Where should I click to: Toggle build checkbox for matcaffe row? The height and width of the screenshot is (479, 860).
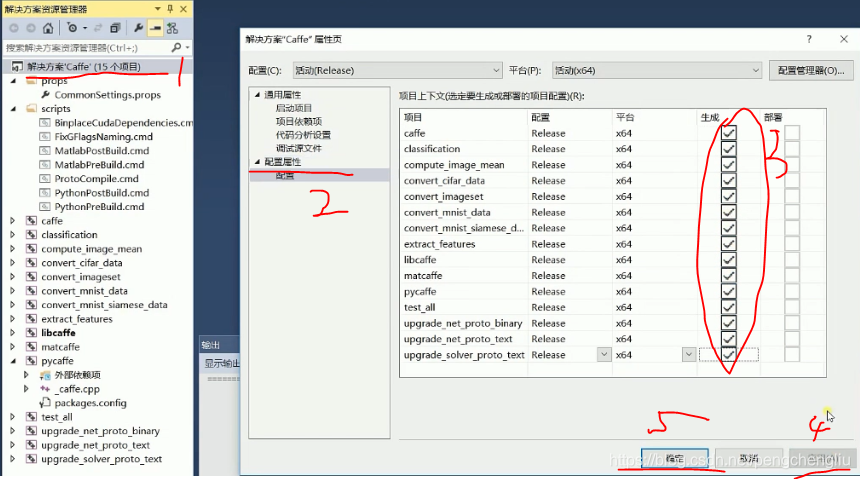click(x=728, y=275)
